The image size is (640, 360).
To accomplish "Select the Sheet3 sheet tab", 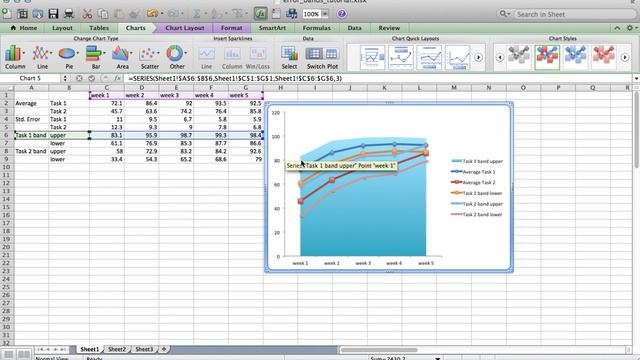I will [144, 349].
